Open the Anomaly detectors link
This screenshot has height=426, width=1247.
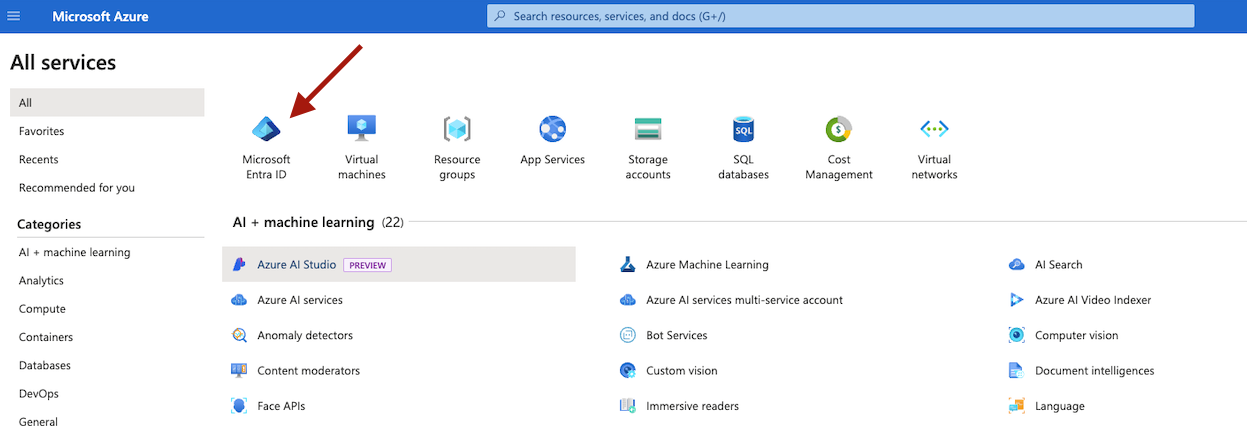click(305, 335)
